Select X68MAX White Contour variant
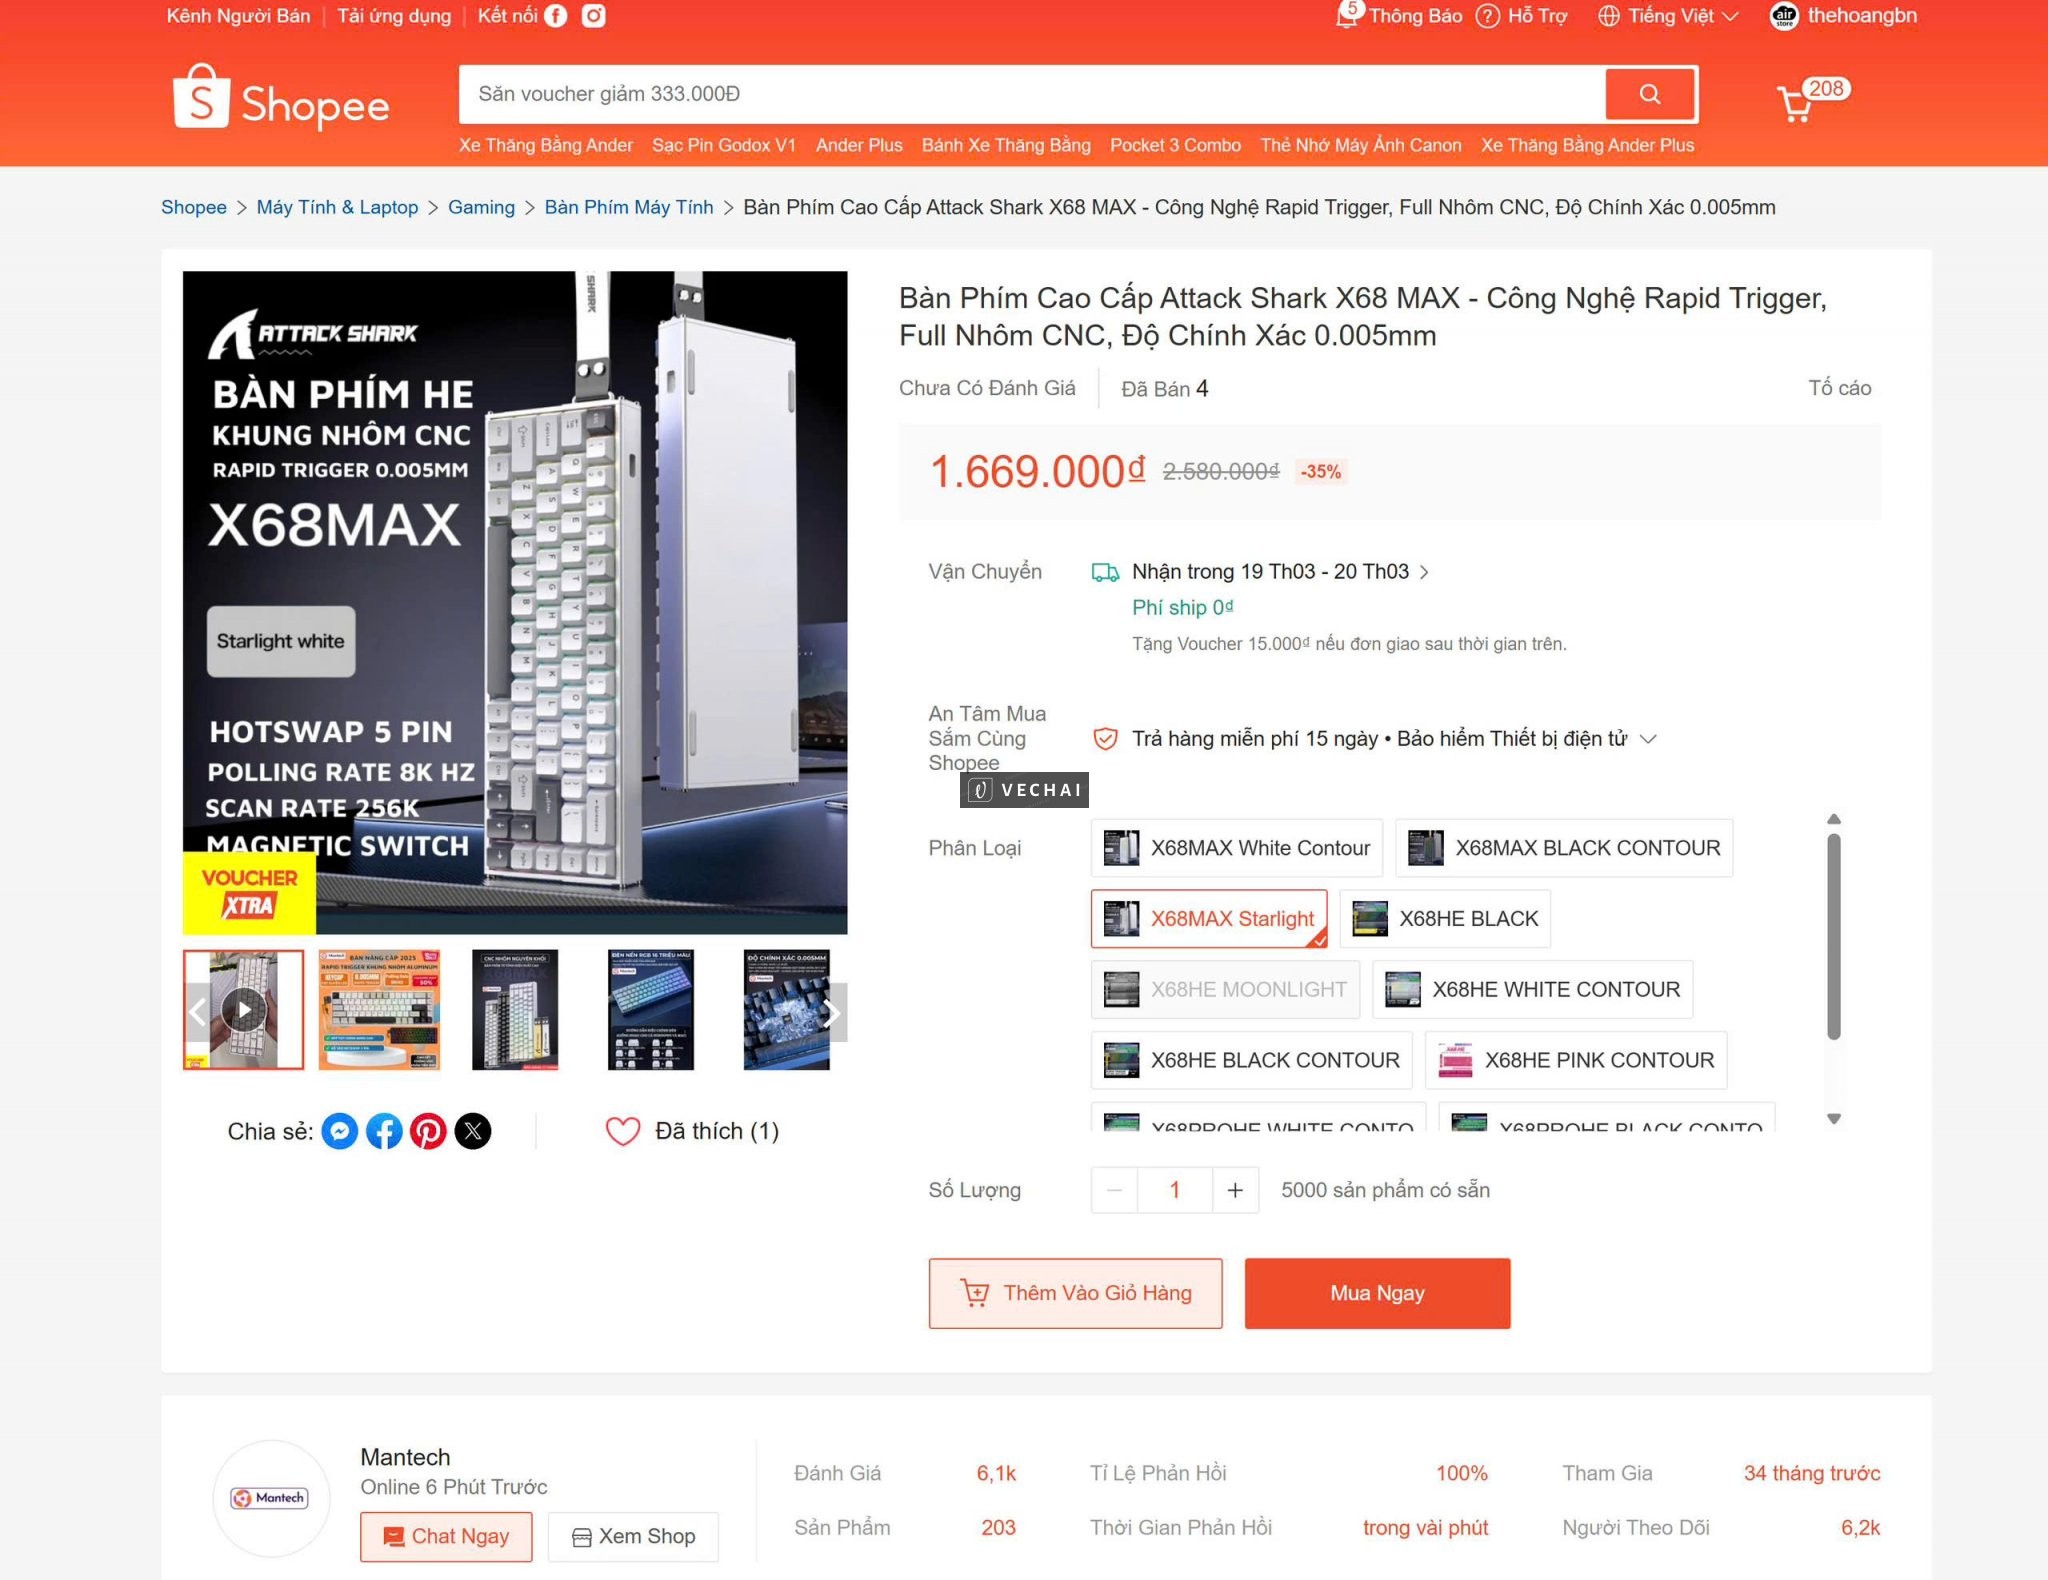 (x=1236, y=848)
